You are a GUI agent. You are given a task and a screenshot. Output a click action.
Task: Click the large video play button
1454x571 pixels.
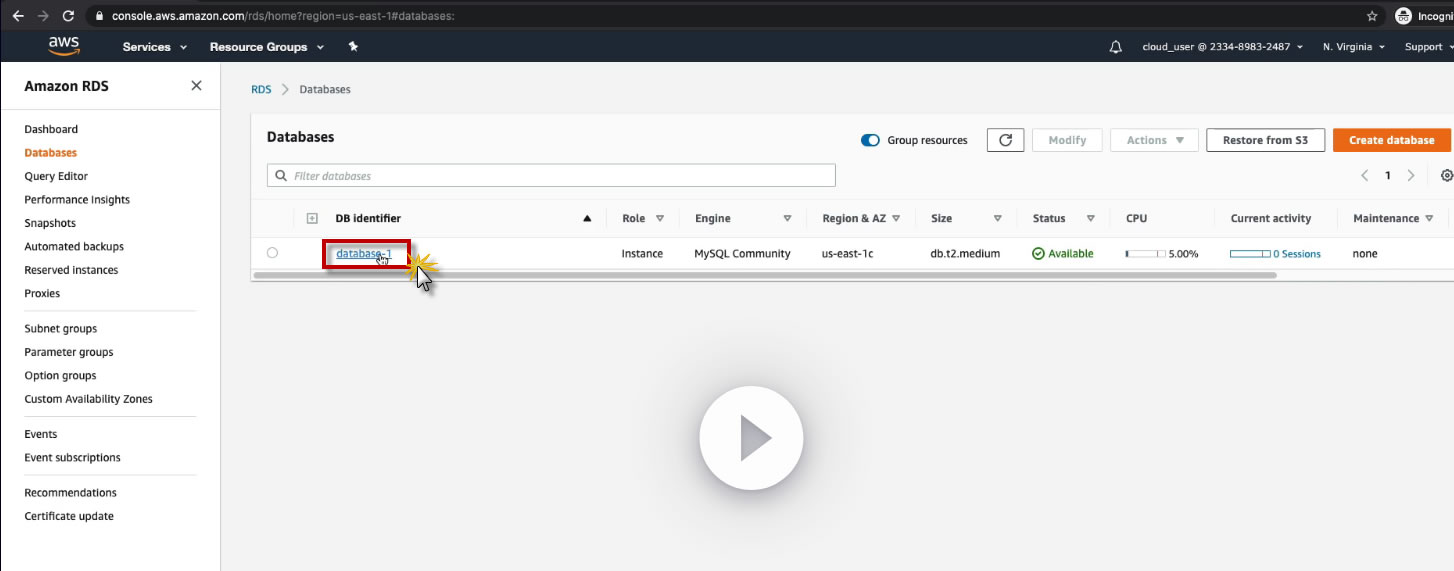[751, 438]
